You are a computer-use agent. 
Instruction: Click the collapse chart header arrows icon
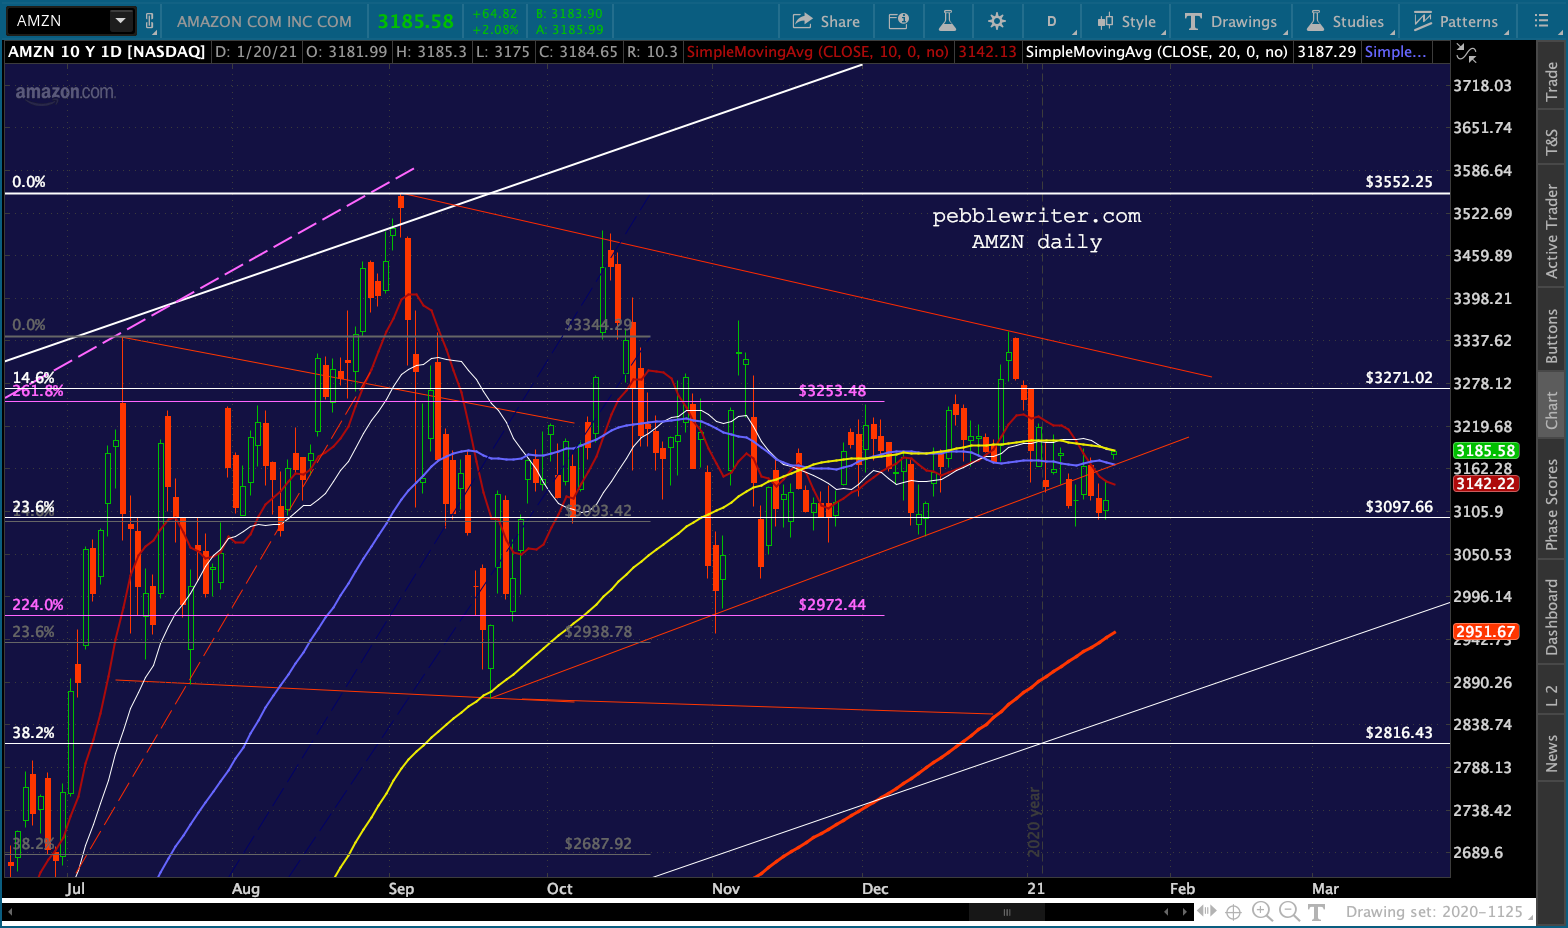coord(1465,52)
